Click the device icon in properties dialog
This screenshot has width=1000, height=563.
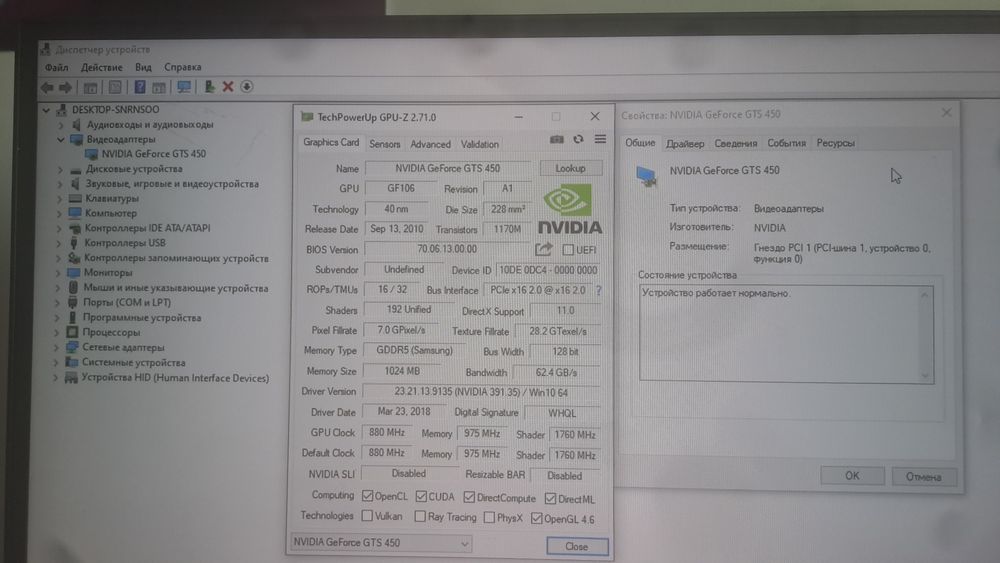coord(647,175)
